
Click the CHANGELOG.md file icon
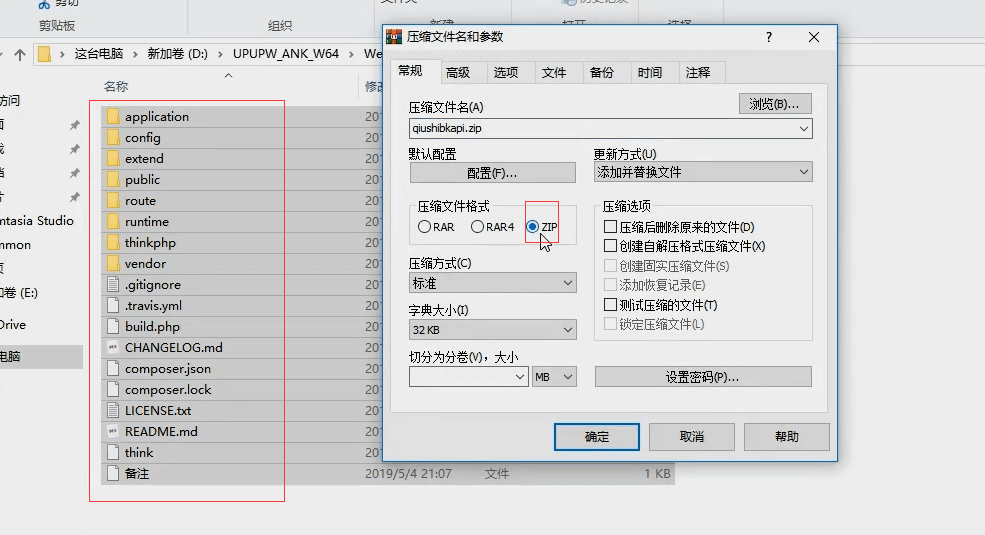(113, 347)
